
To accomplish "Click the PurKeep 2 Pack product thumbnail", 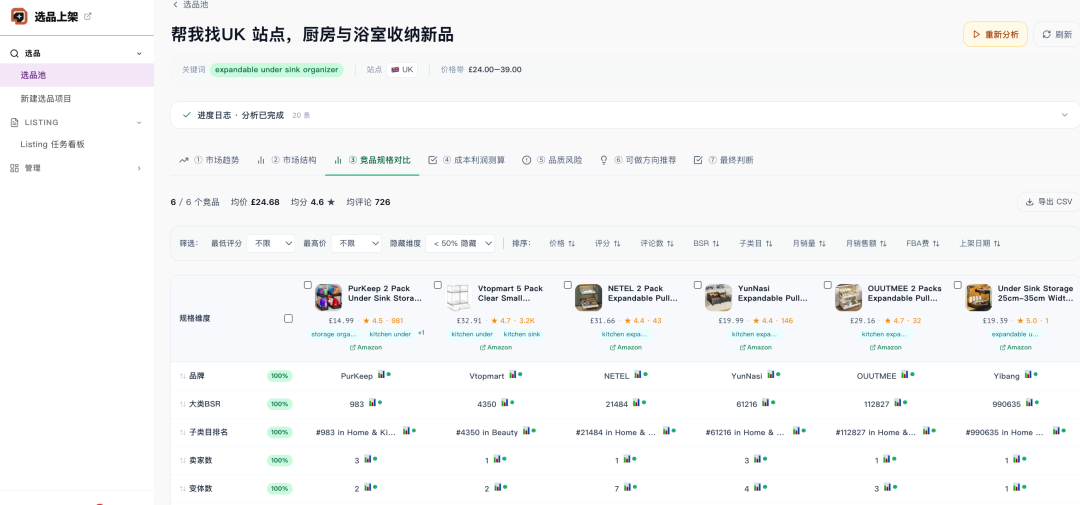I will tap(329, 298).
